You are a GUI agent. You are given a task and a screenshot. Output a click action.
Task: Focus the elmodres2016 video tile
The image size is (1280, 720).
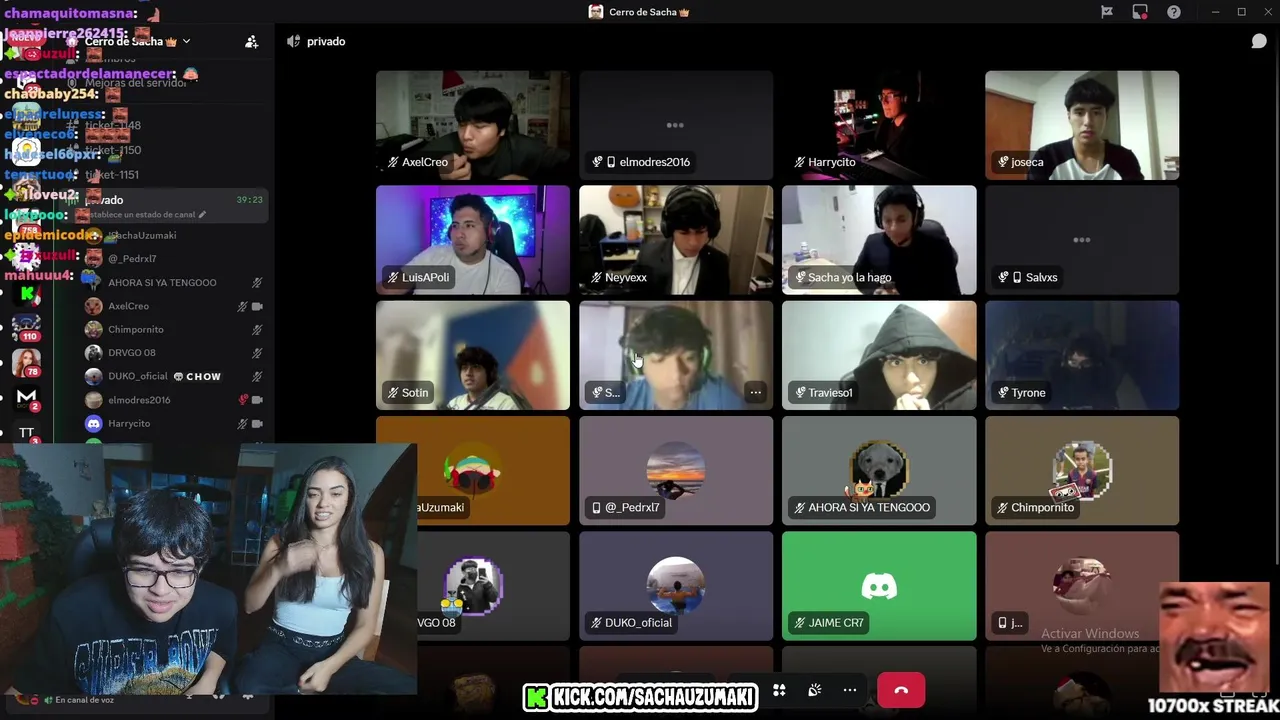[x=676, y=125]
